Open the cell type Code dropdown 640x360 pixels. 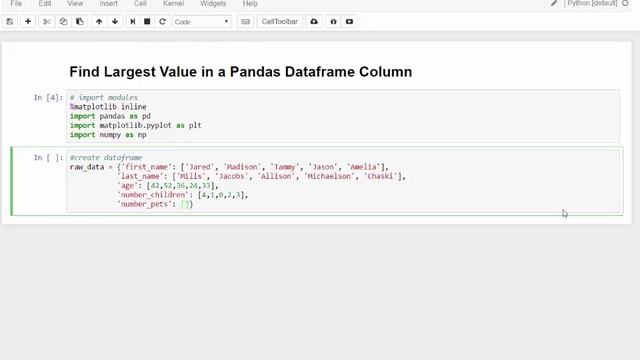(x=202, y=22)
